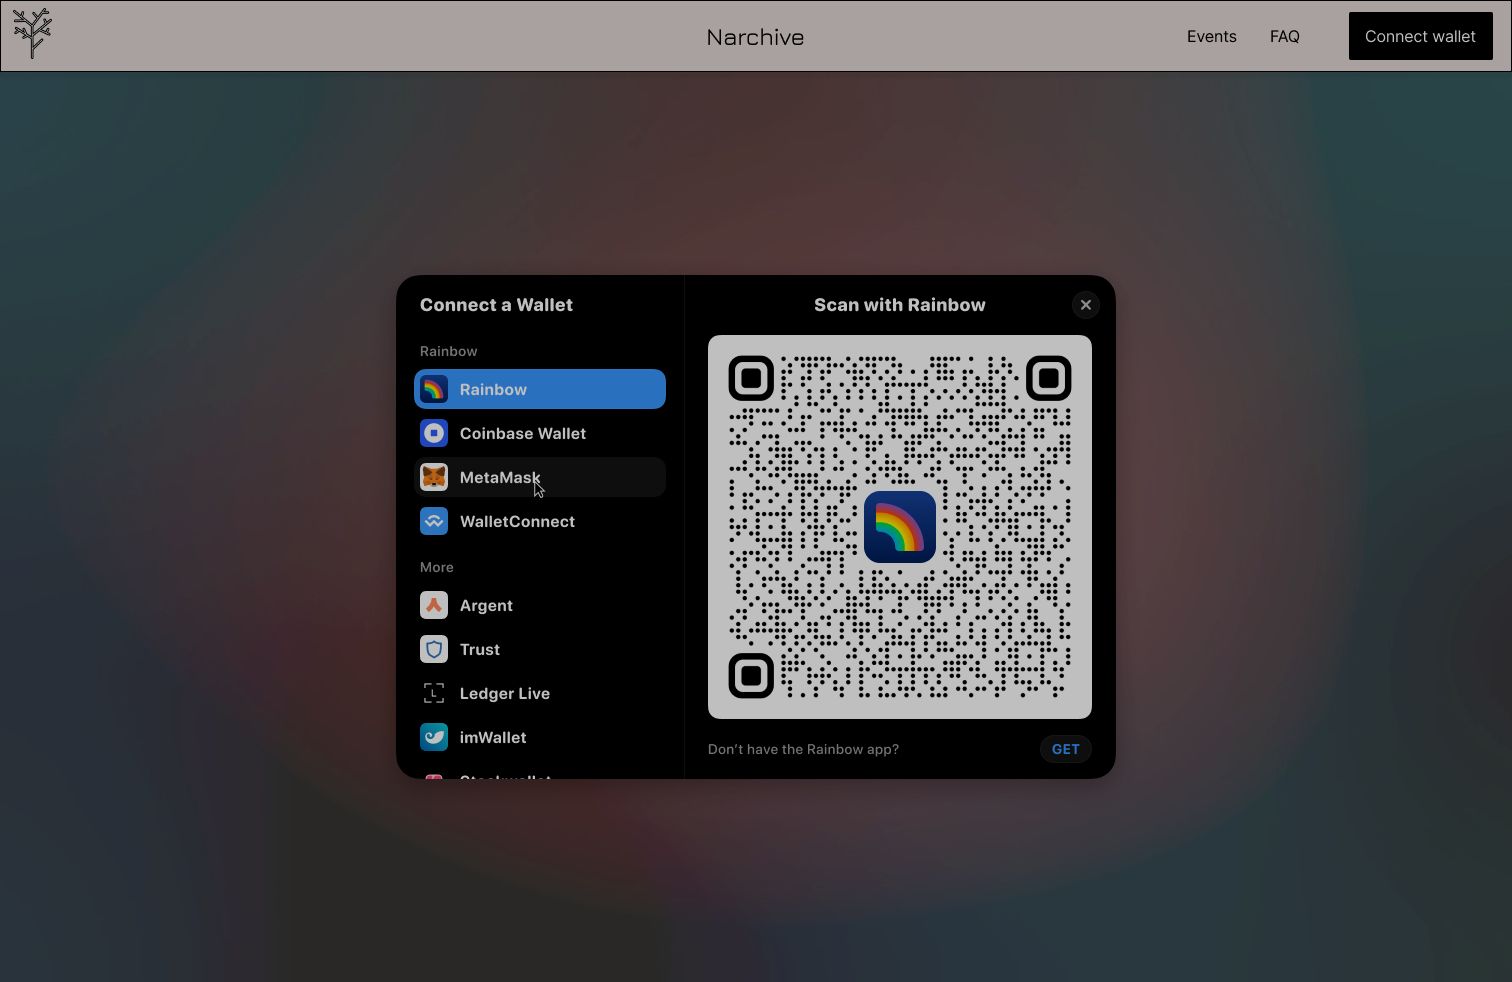Image resolution: width=1512 pixels, height=982 pixels.
Task: Click the 'Rainbow' section header label
Action: tap(448, 351)
